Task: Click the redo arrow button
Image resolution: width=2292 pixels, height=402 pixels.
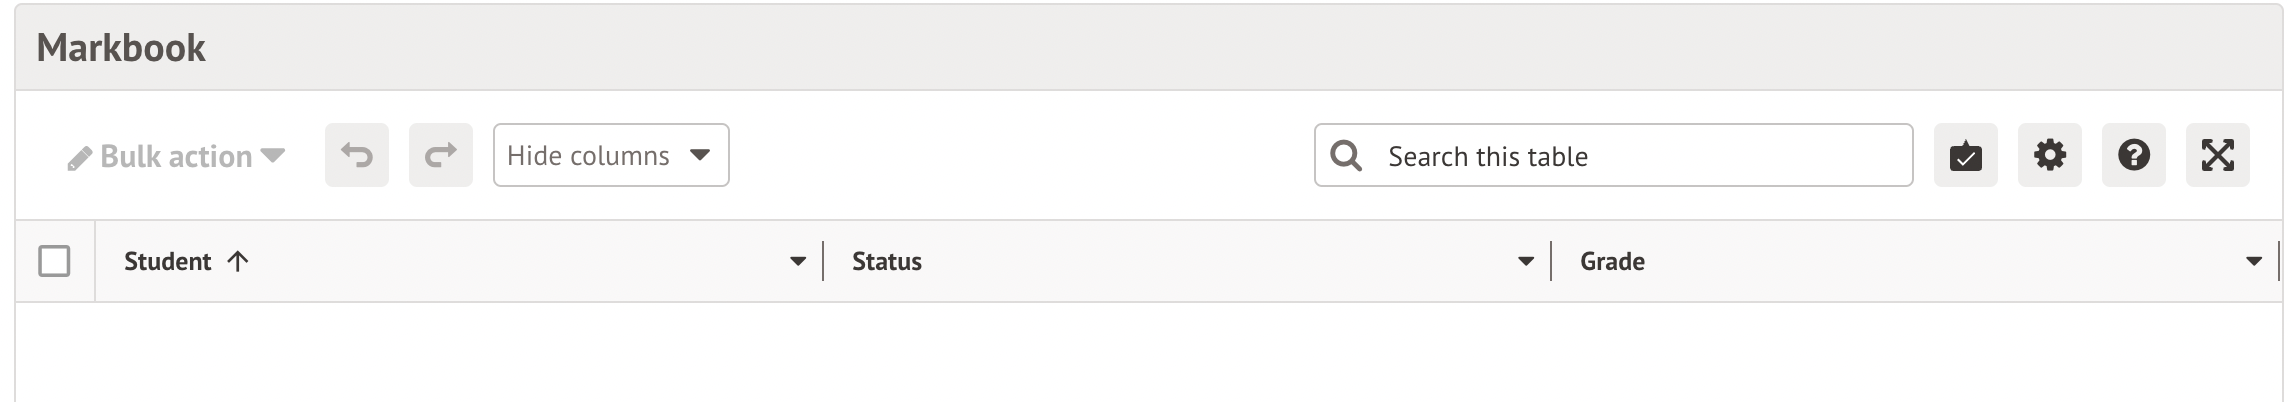Action: (x=440, y=155)
